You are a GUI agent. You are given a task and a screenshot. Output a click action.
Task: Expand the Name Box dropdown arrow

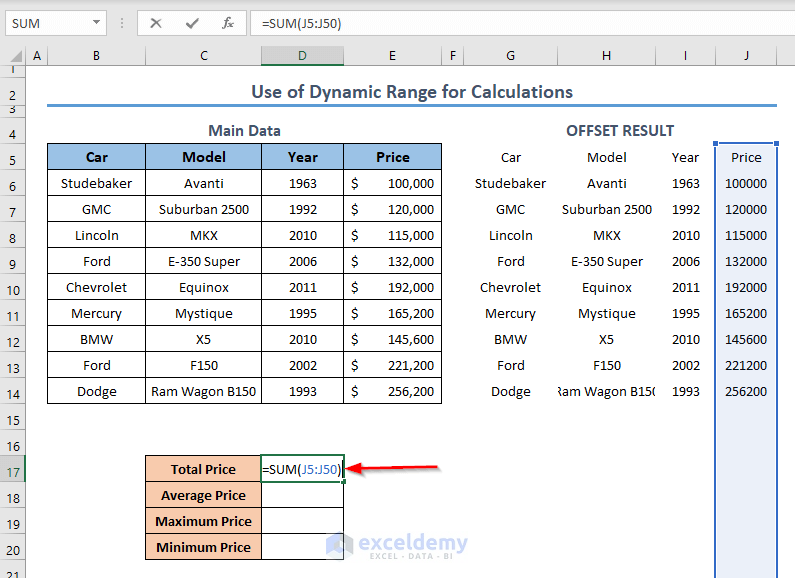(x=96, y=23)
